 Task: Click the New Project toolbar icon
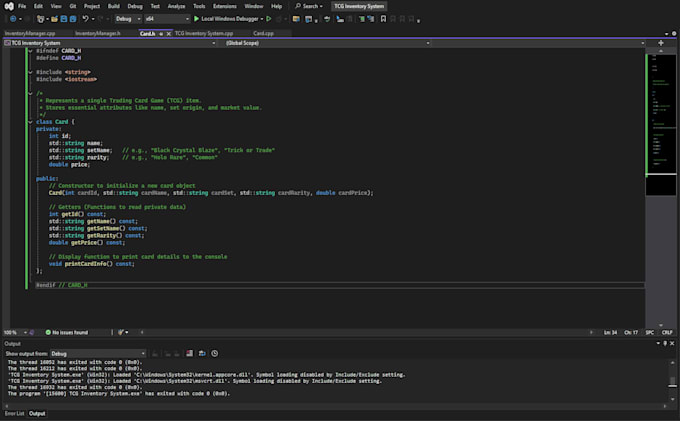click(41, 19)
